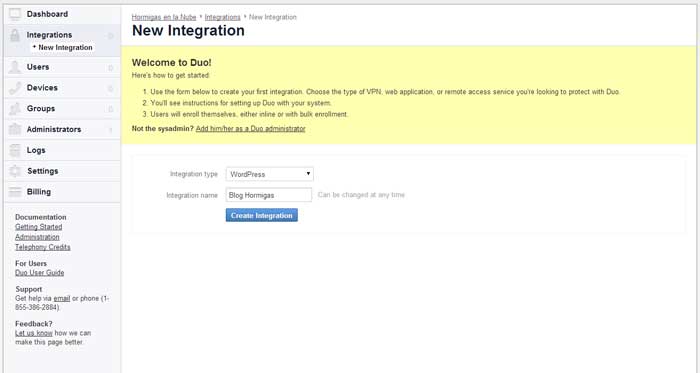Click the Administrators icon
This screenshot has height=373, width=700.
15,129
